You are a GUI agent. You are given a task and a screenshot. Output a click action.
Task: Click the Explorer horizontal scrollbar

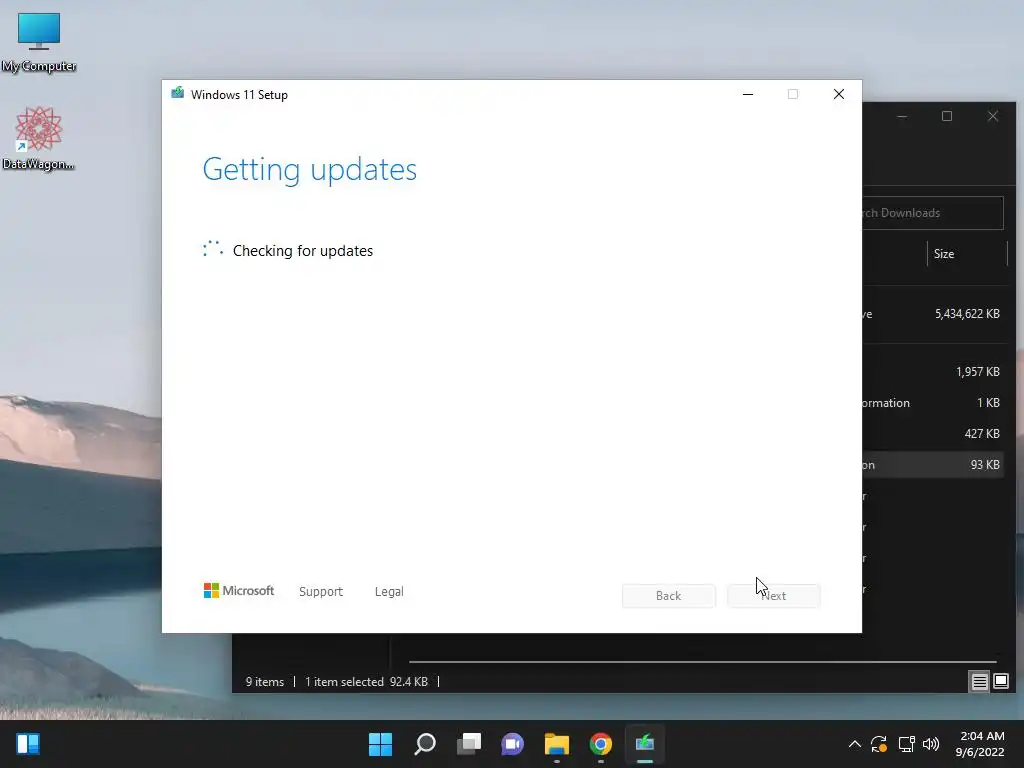click(703, 662)
